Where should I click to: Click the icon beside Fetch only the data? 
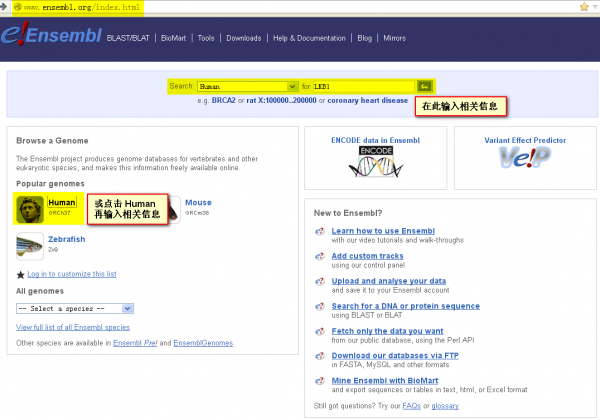(x=320, y=331)
